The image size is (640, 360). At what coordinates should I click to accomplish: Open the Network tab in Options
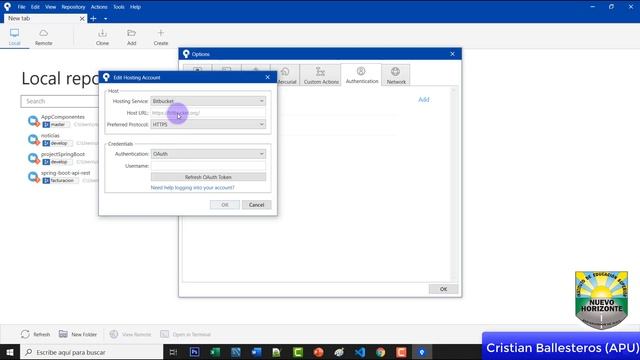coord(396,75)
